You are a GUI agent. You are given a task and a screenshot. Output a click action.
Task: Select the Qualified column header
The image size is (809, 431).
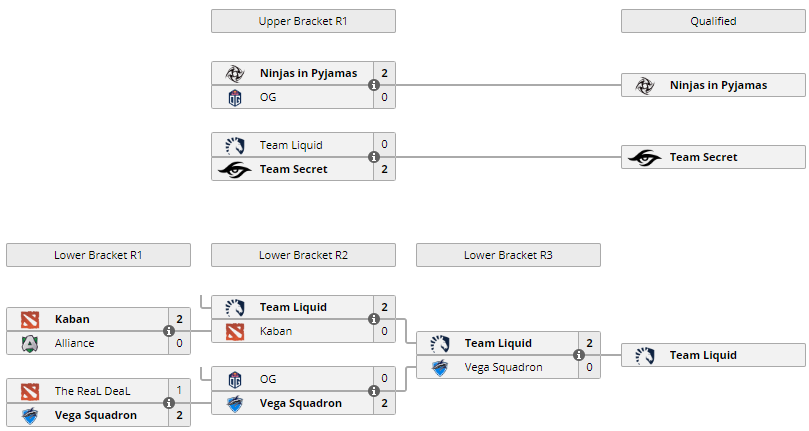coord(713,21)
